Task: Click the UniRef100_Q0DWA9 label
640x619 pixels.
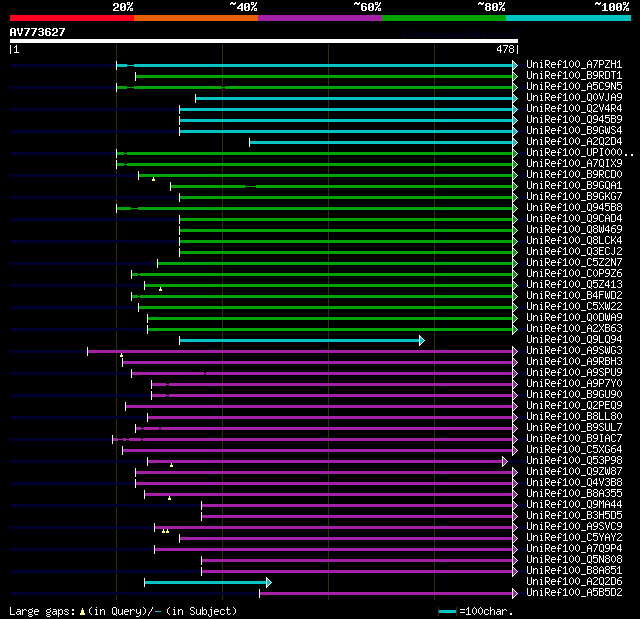Action: tap(574, 318)
